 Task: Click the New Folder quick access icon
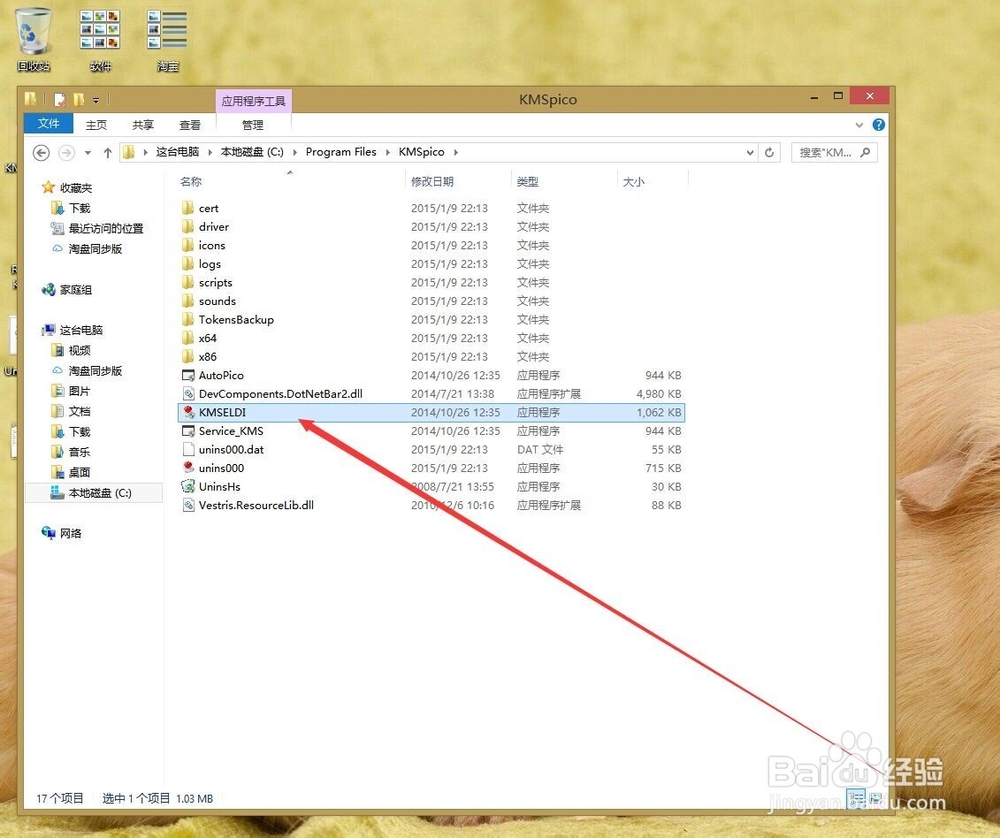pos(78,99)
